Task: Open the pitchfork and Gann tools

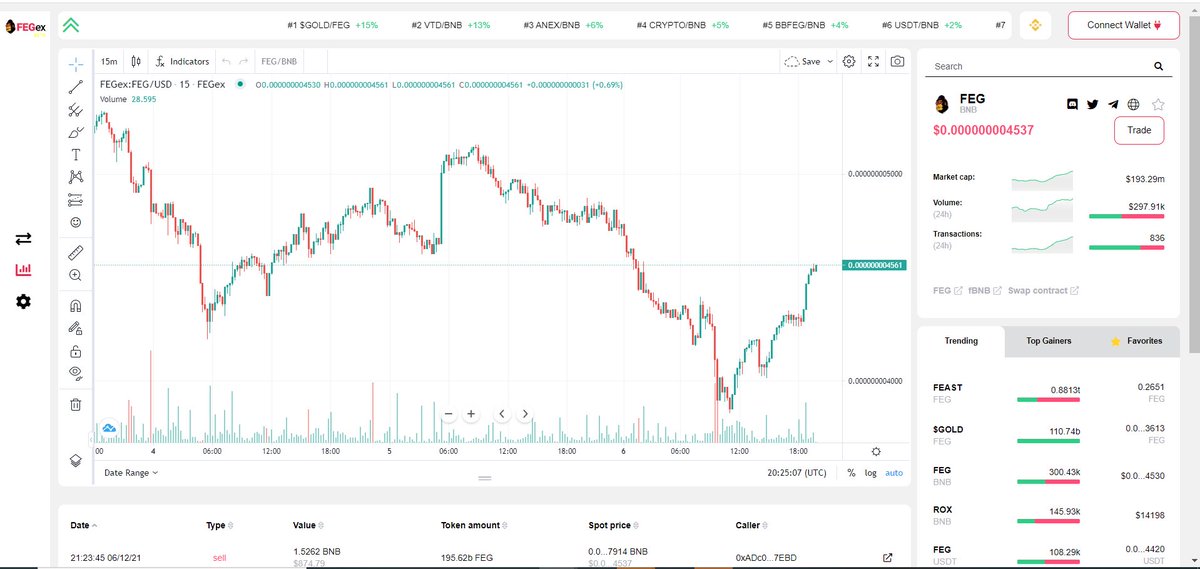Action: (75, 110)
